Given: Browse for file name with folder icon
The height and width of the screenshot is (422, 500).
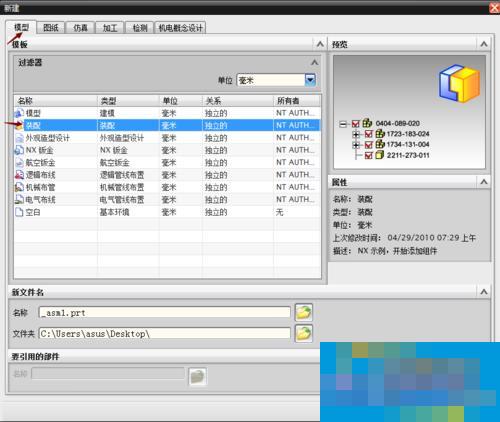Looking at the screenshot, I should 304,312.
